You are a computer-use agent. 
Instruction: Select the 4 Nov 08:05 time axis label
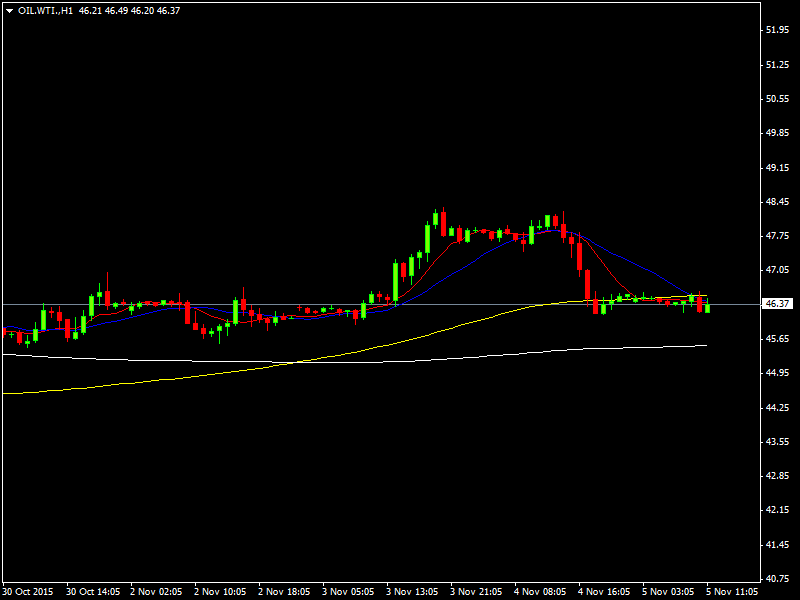click(x=540, y=592)
